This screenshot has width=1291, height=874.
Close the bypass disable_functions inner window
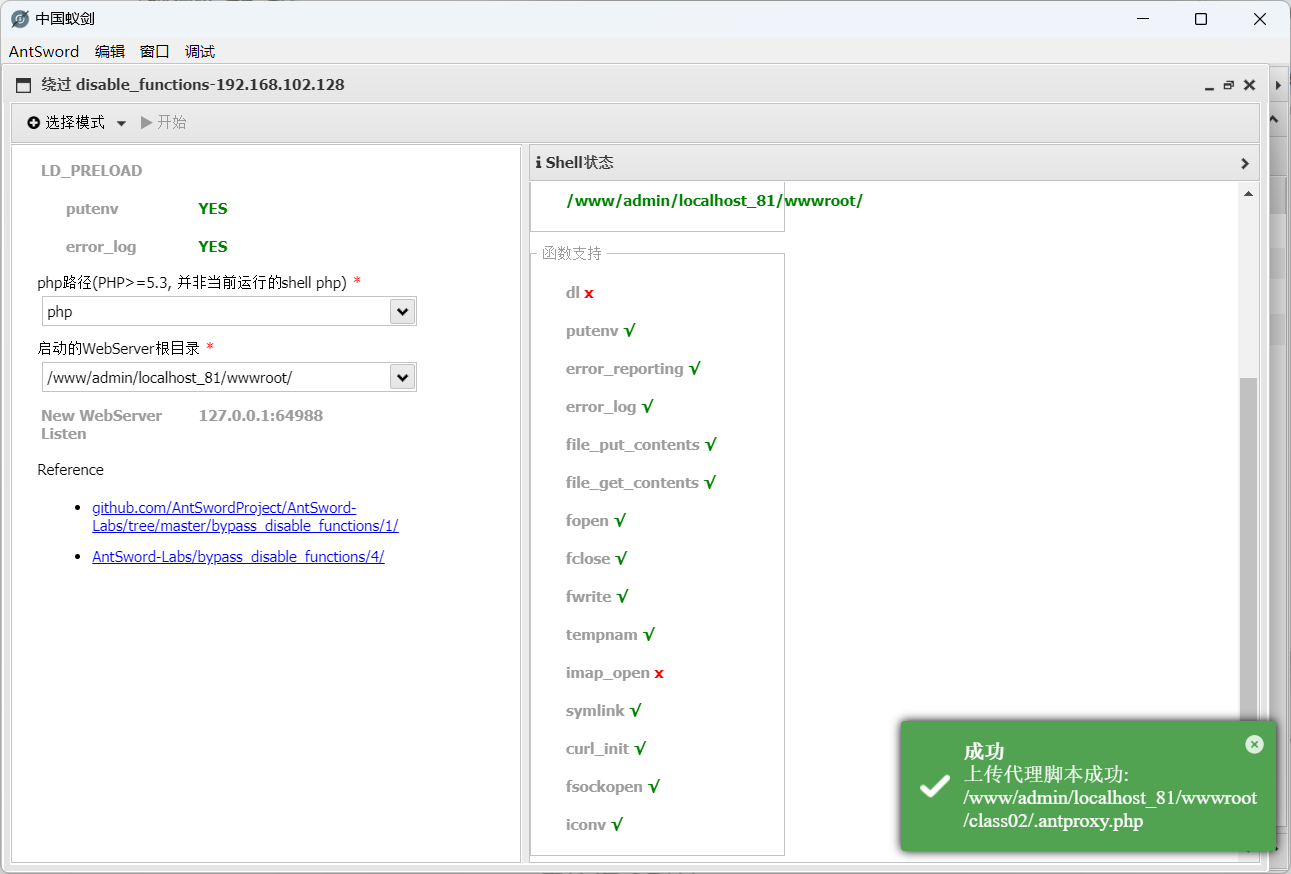click(1249, 86)
